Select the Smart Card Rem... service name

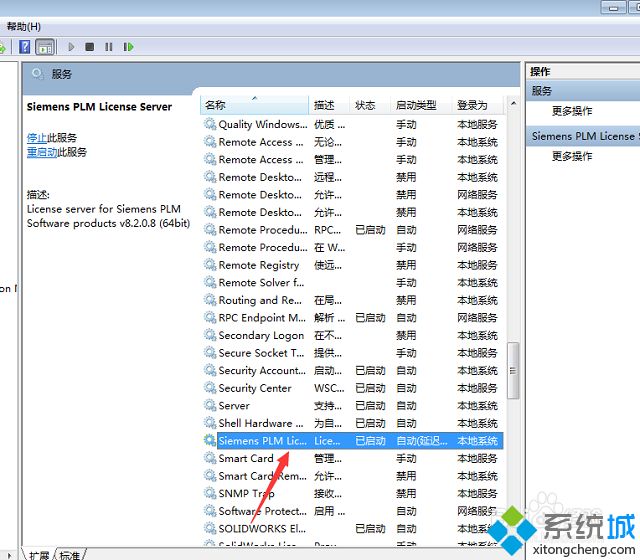click(x=262, y=476)
